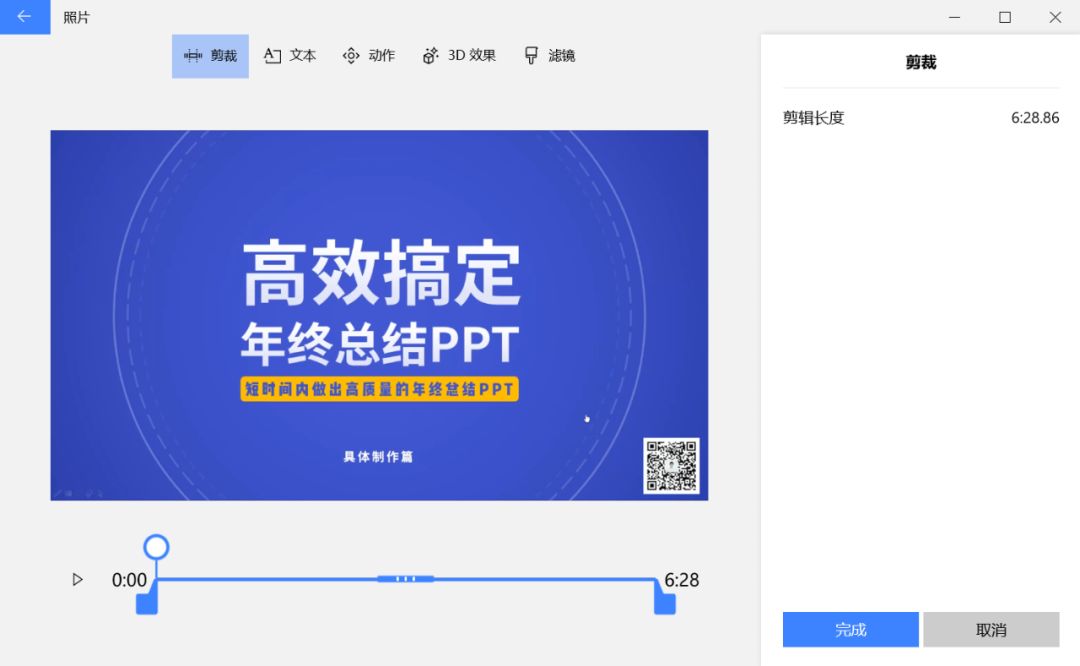Close the Photos window
Image resolution: width=1080 pixels, height=666 pixels.
1055,17
